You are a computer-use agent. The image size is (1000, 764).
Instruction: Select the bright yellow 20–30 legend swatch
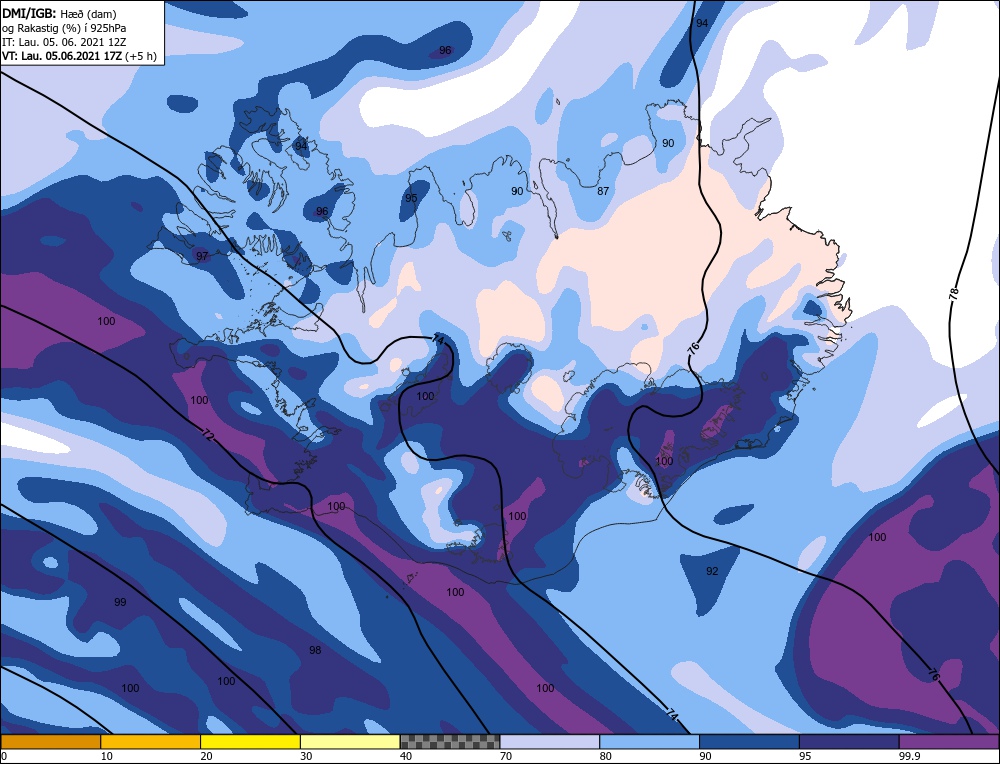pyautogui.click(x=250, y=741)
